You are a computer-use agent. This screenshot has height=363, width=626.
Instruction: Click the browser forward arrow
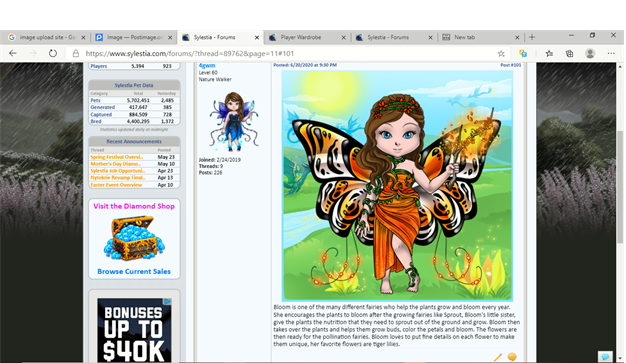[x=33, y=53]
